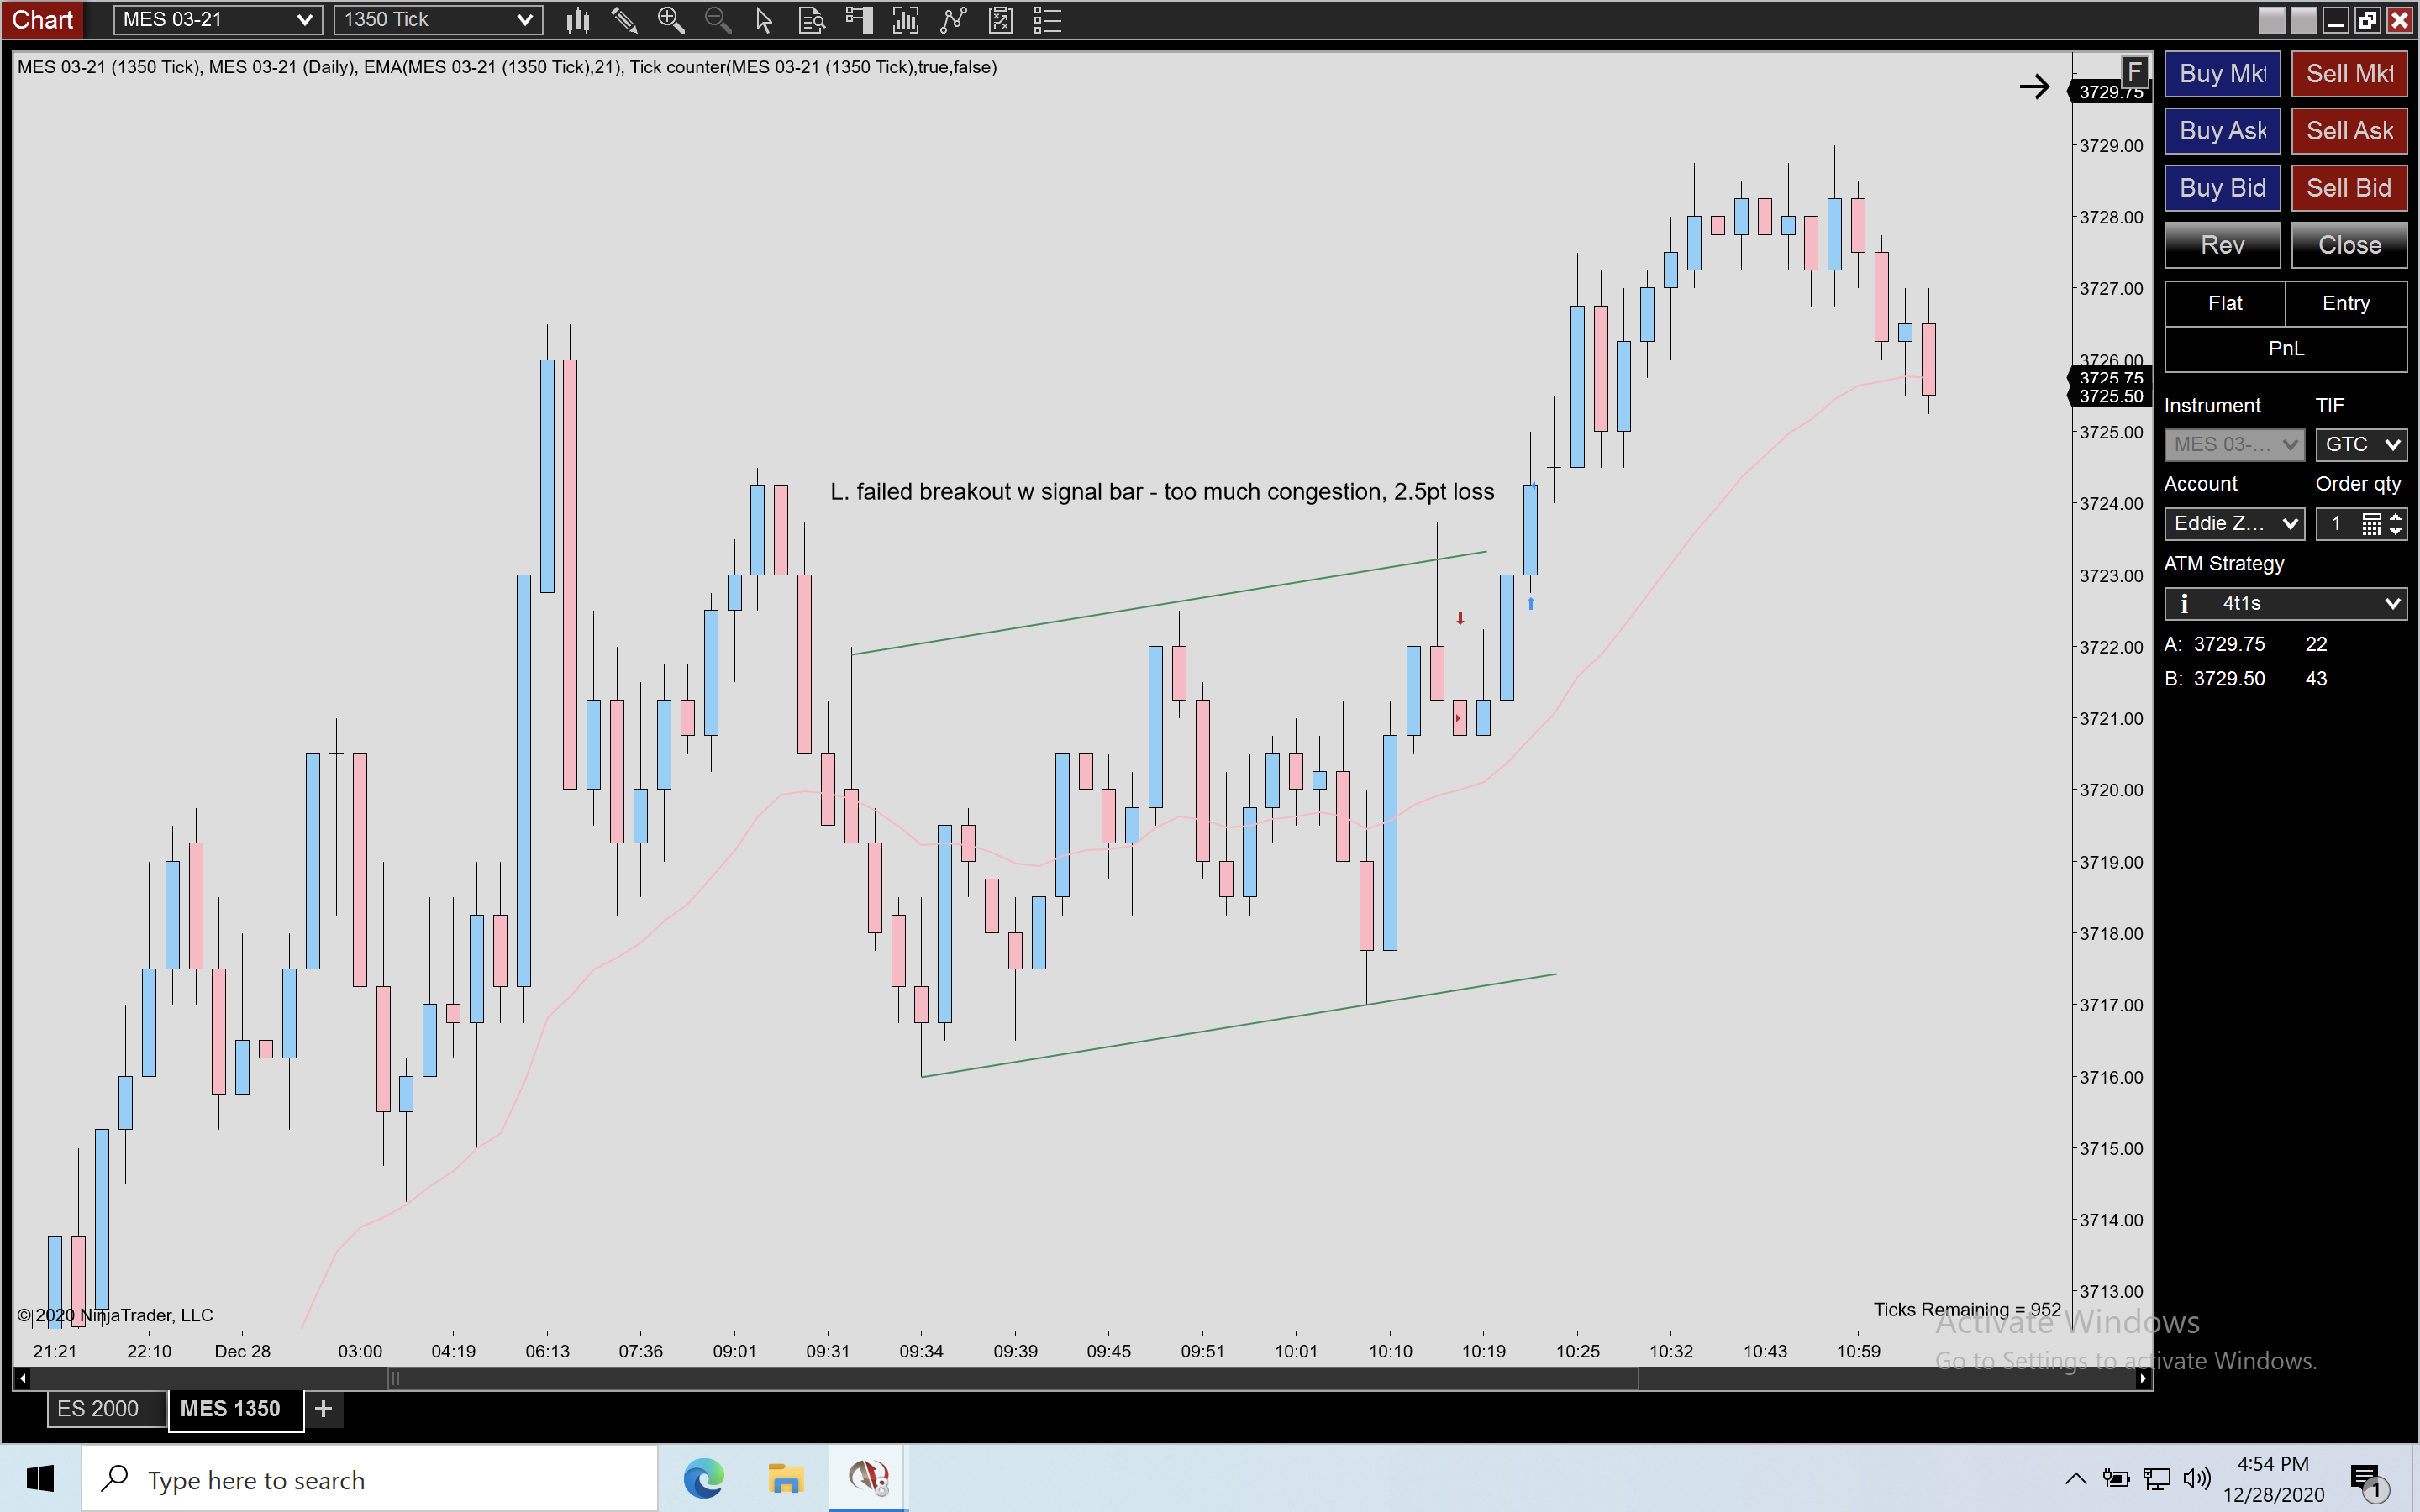Click the zoom out magnifier
Screen dimensions: 2420x1512
pos(717,20)
